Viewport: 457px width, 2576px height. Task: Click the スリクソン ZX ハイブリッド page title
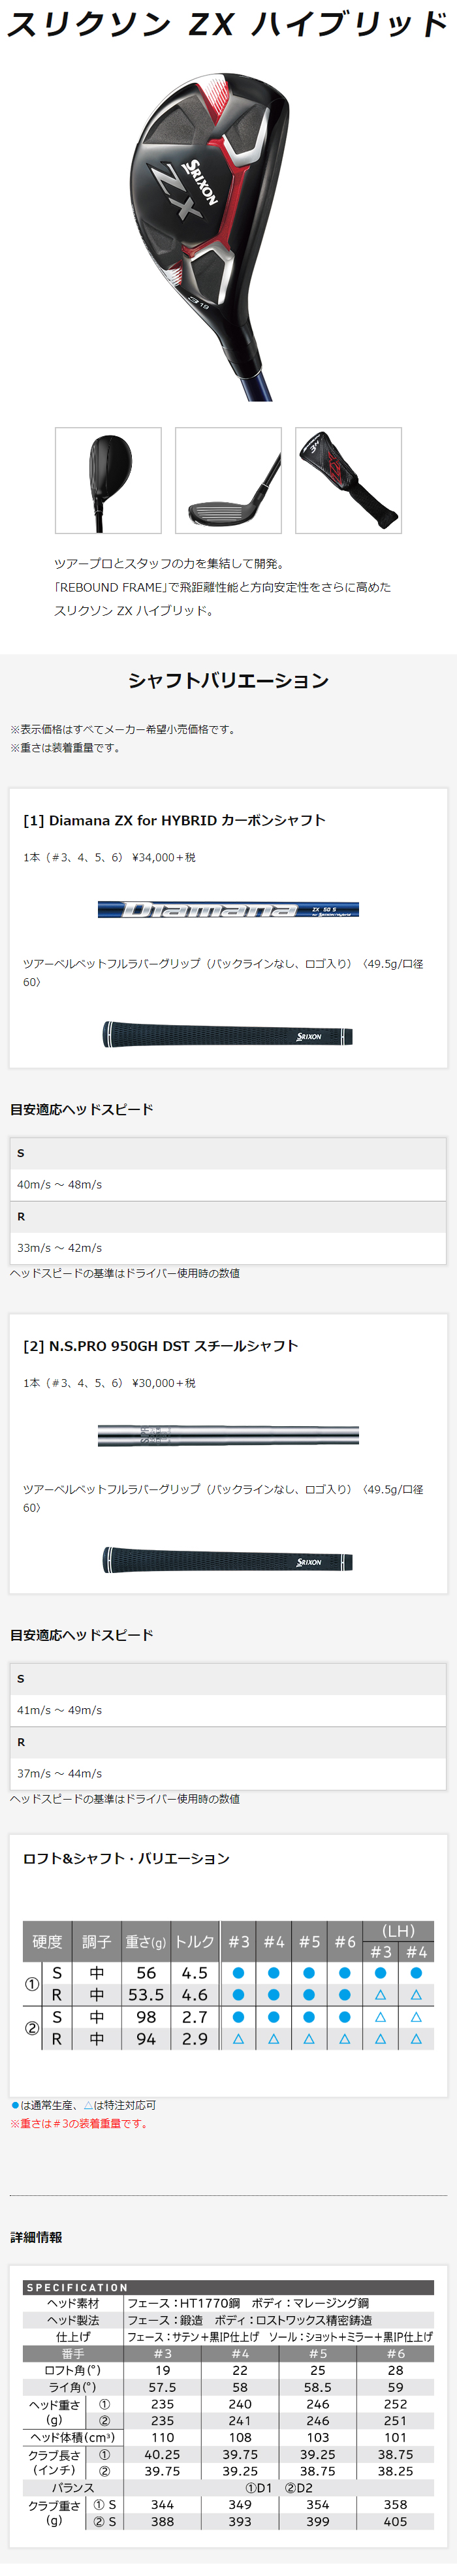228,24
